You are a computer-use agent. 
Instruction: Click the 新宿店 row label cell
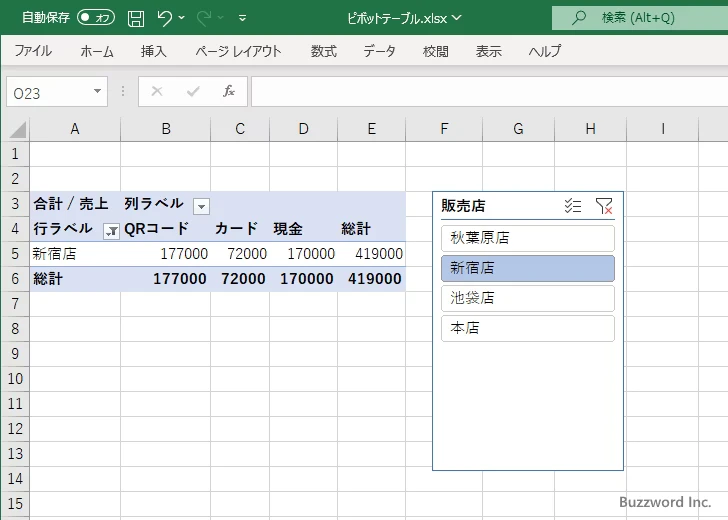75,254
